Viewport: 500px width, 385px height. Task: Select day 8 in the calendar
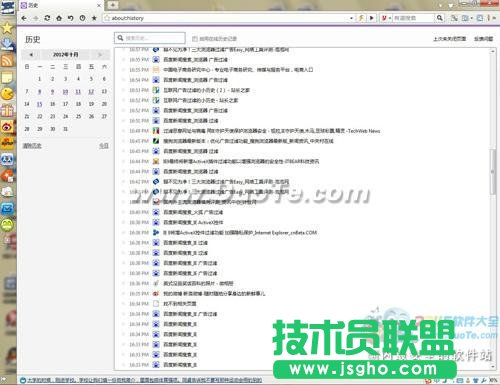pyautogui.click(x=39, y=92)
